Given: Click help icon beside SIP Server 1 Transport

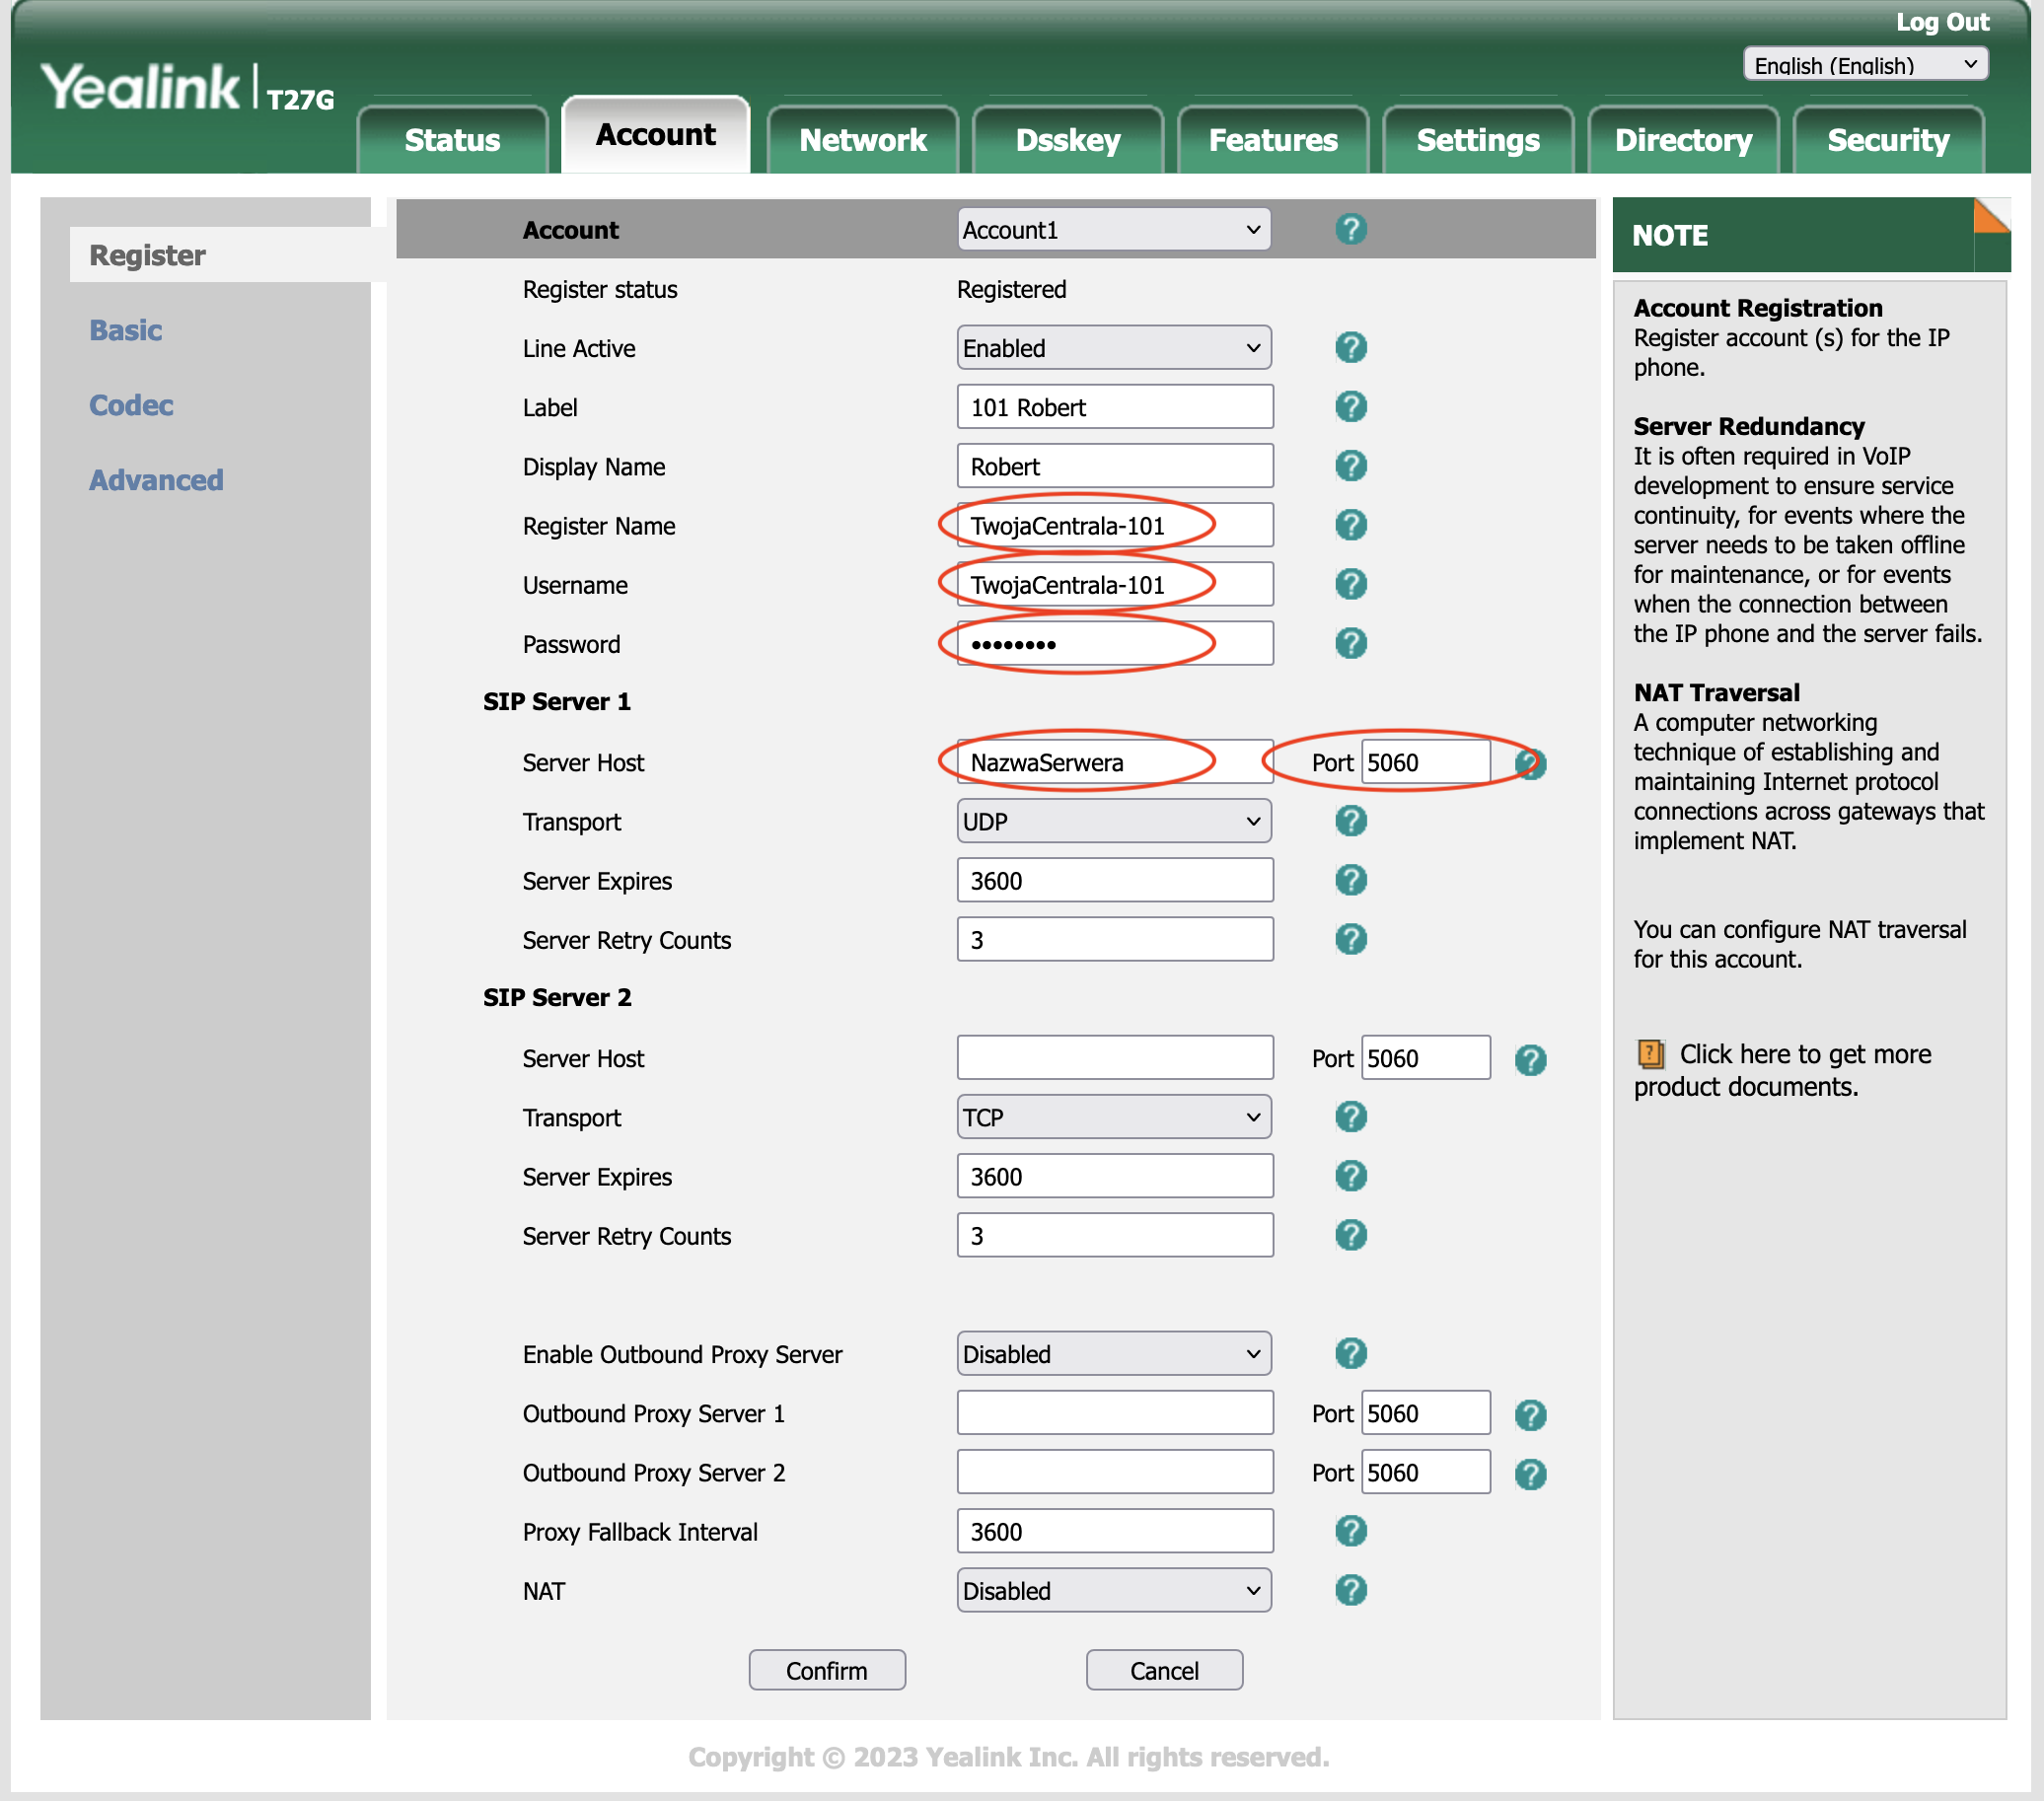Looking at the screenshot, I should [x=1350, y=821].
